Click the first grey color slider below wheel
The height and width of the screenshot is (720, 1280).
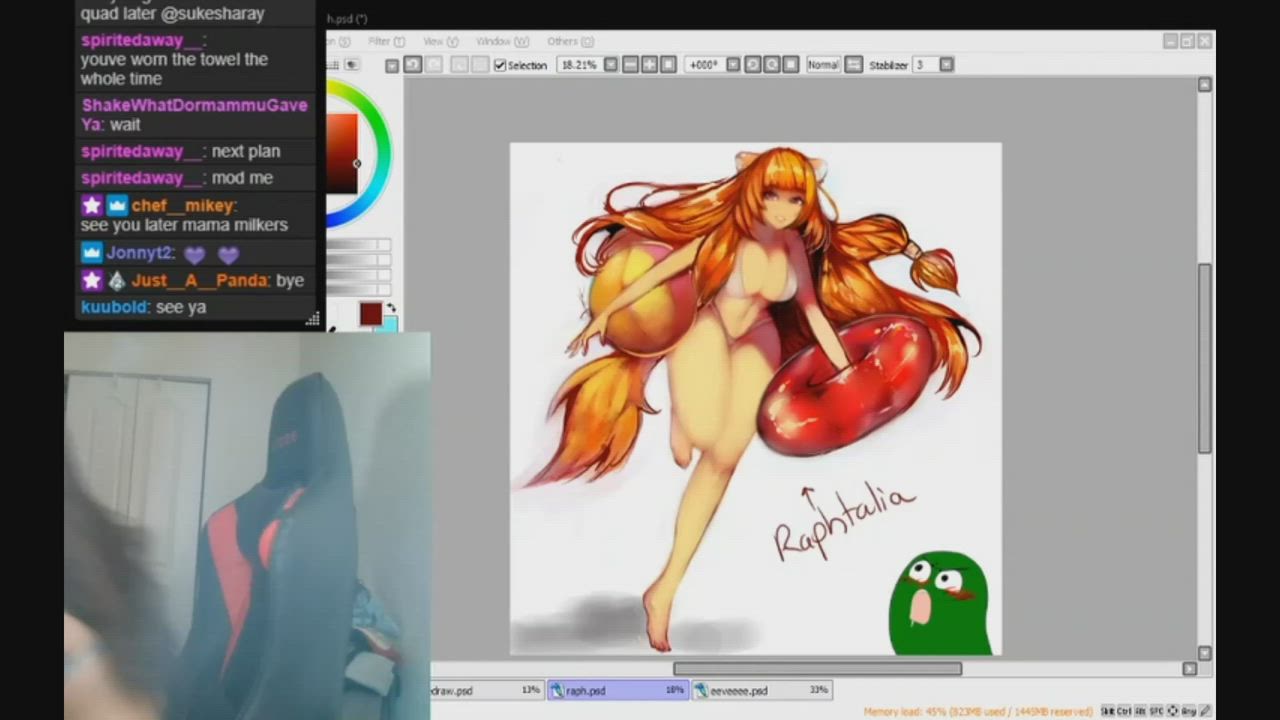click(358, 245)
